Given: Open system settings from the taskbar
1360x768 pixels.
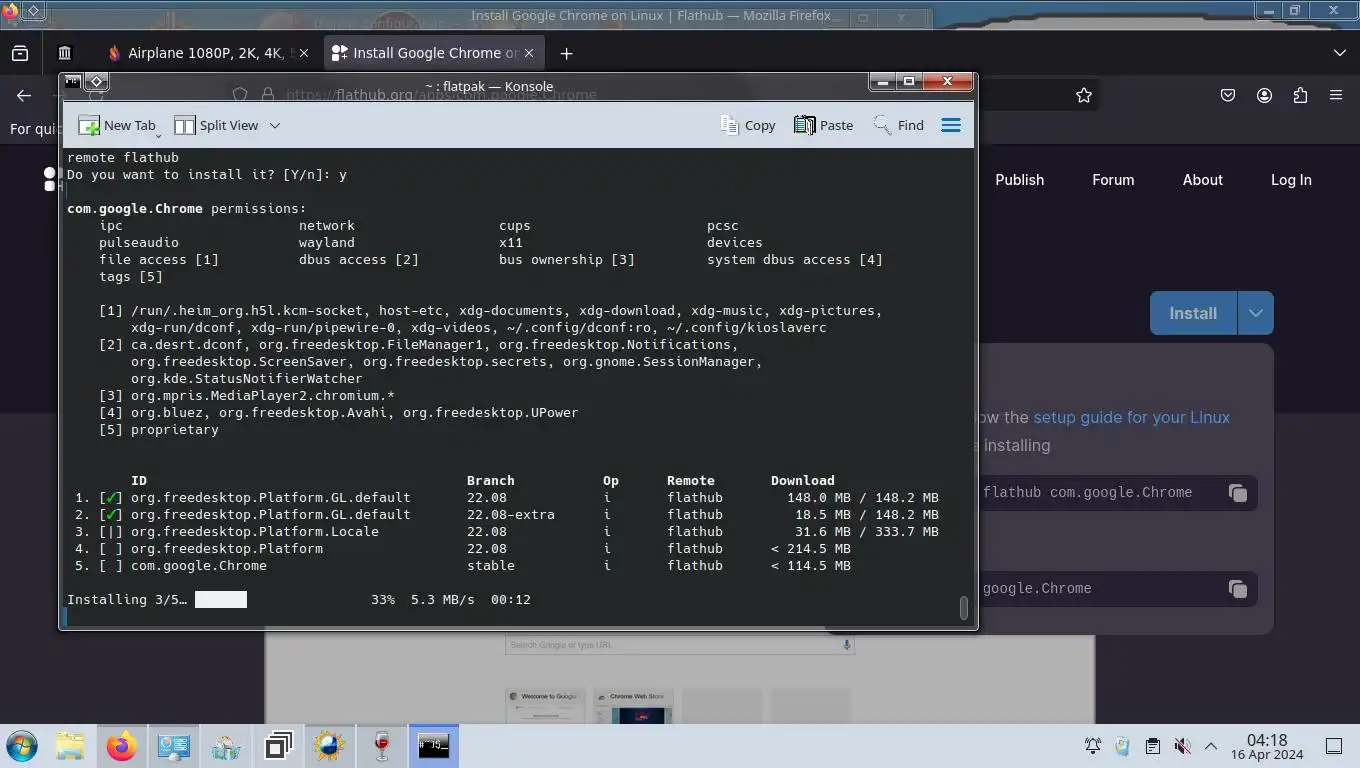Looking at the screenshot, I should pyautogui.click(x=173, y=746).
